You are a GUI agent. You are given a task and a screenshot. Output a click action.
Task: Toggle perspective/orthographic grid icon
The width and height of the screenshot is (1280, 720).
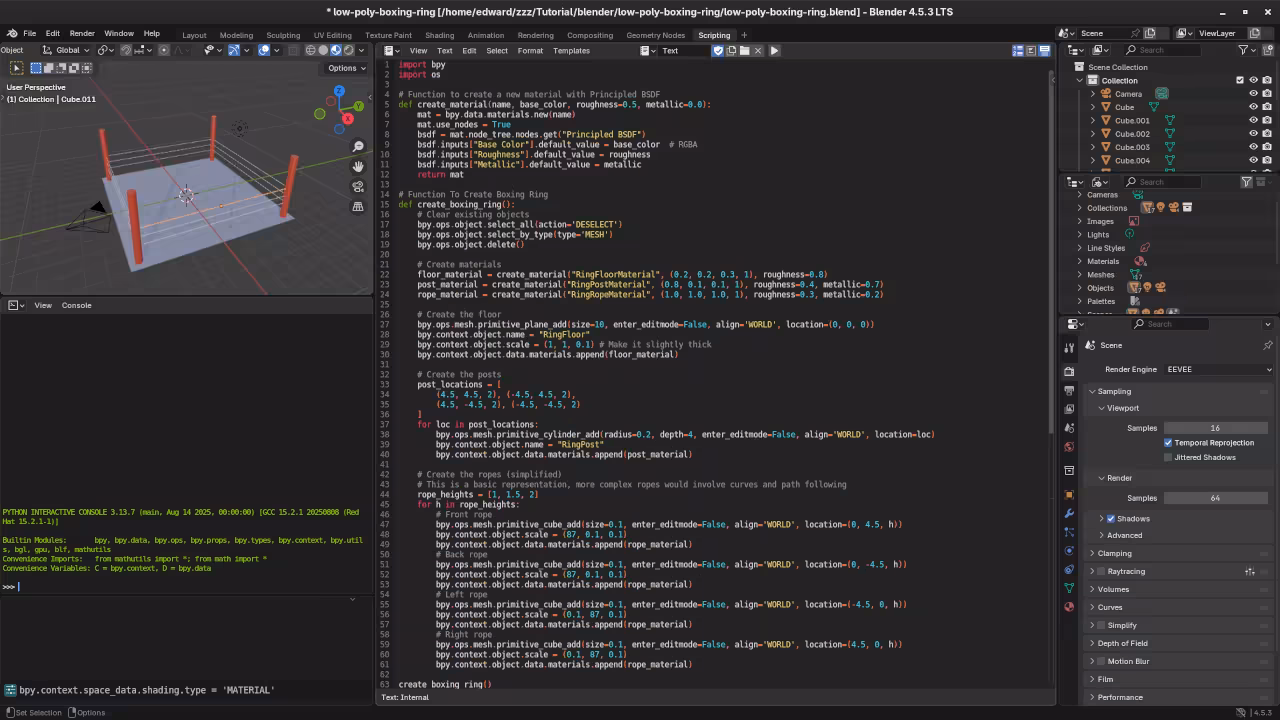pyautogui.click(x=358, y=207)
